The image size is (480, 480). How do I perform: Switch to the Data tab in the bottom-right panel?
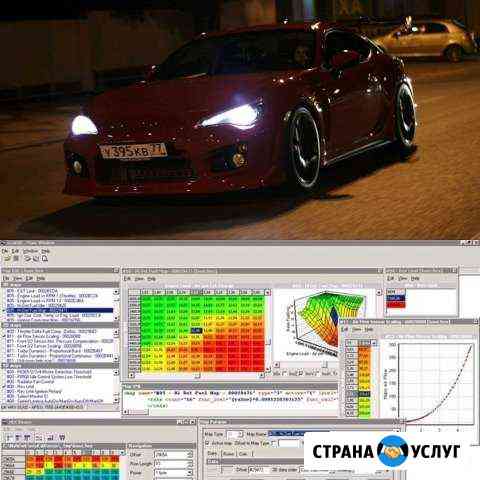(x=212, y=454)
